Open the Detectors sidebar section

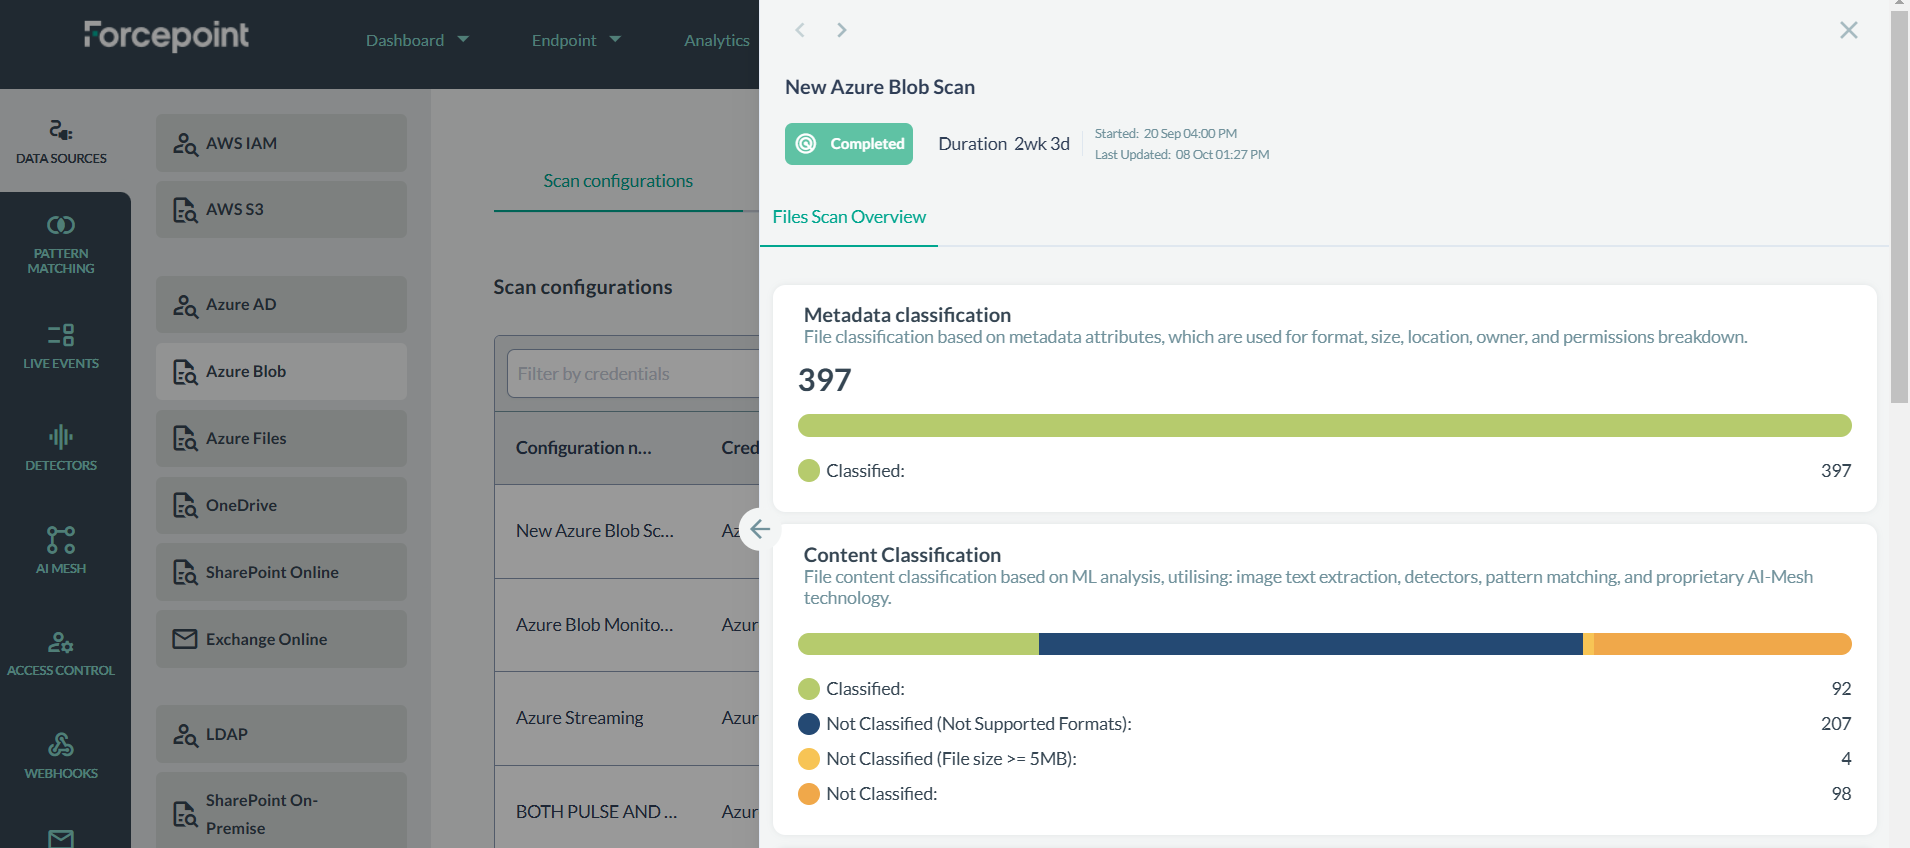click(x=61, y=448)
